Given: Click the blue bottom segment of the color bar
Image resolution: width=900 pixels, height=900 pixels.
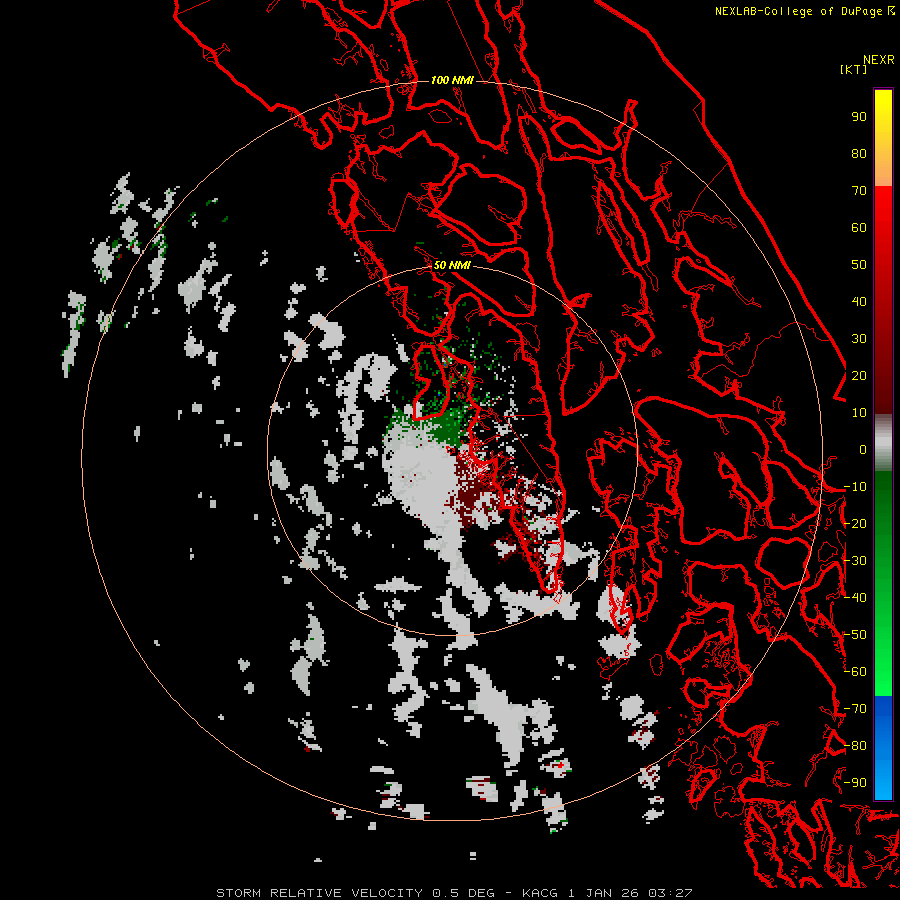Looking at the screenshot, I should click(883, 748).
